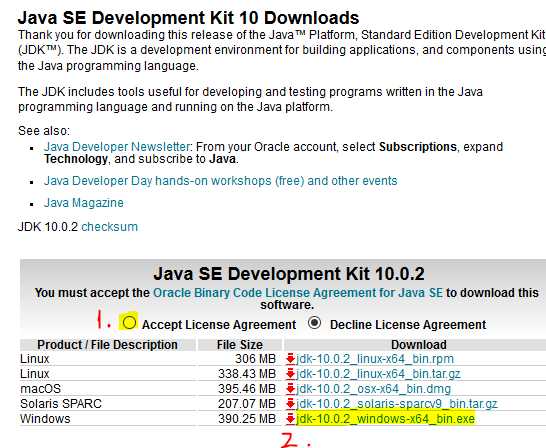Click red download arrow for linux rpm file
Screen dimensions: 546x448
pyautogui.click(x=290, y=359)
